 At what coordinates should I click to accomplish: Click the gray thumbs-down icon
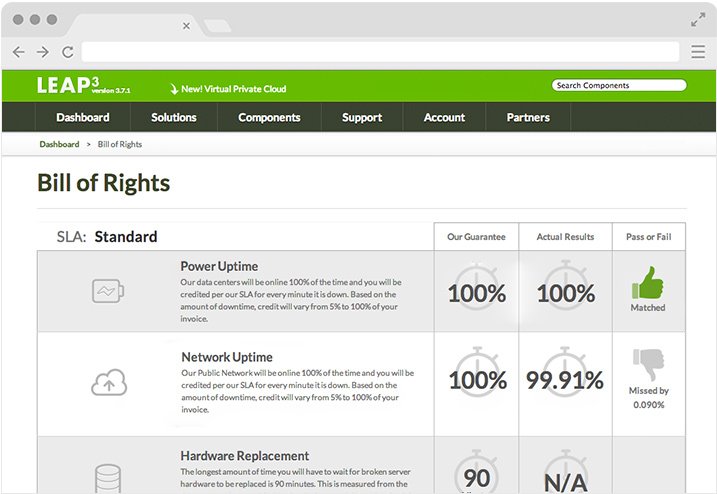648,364
